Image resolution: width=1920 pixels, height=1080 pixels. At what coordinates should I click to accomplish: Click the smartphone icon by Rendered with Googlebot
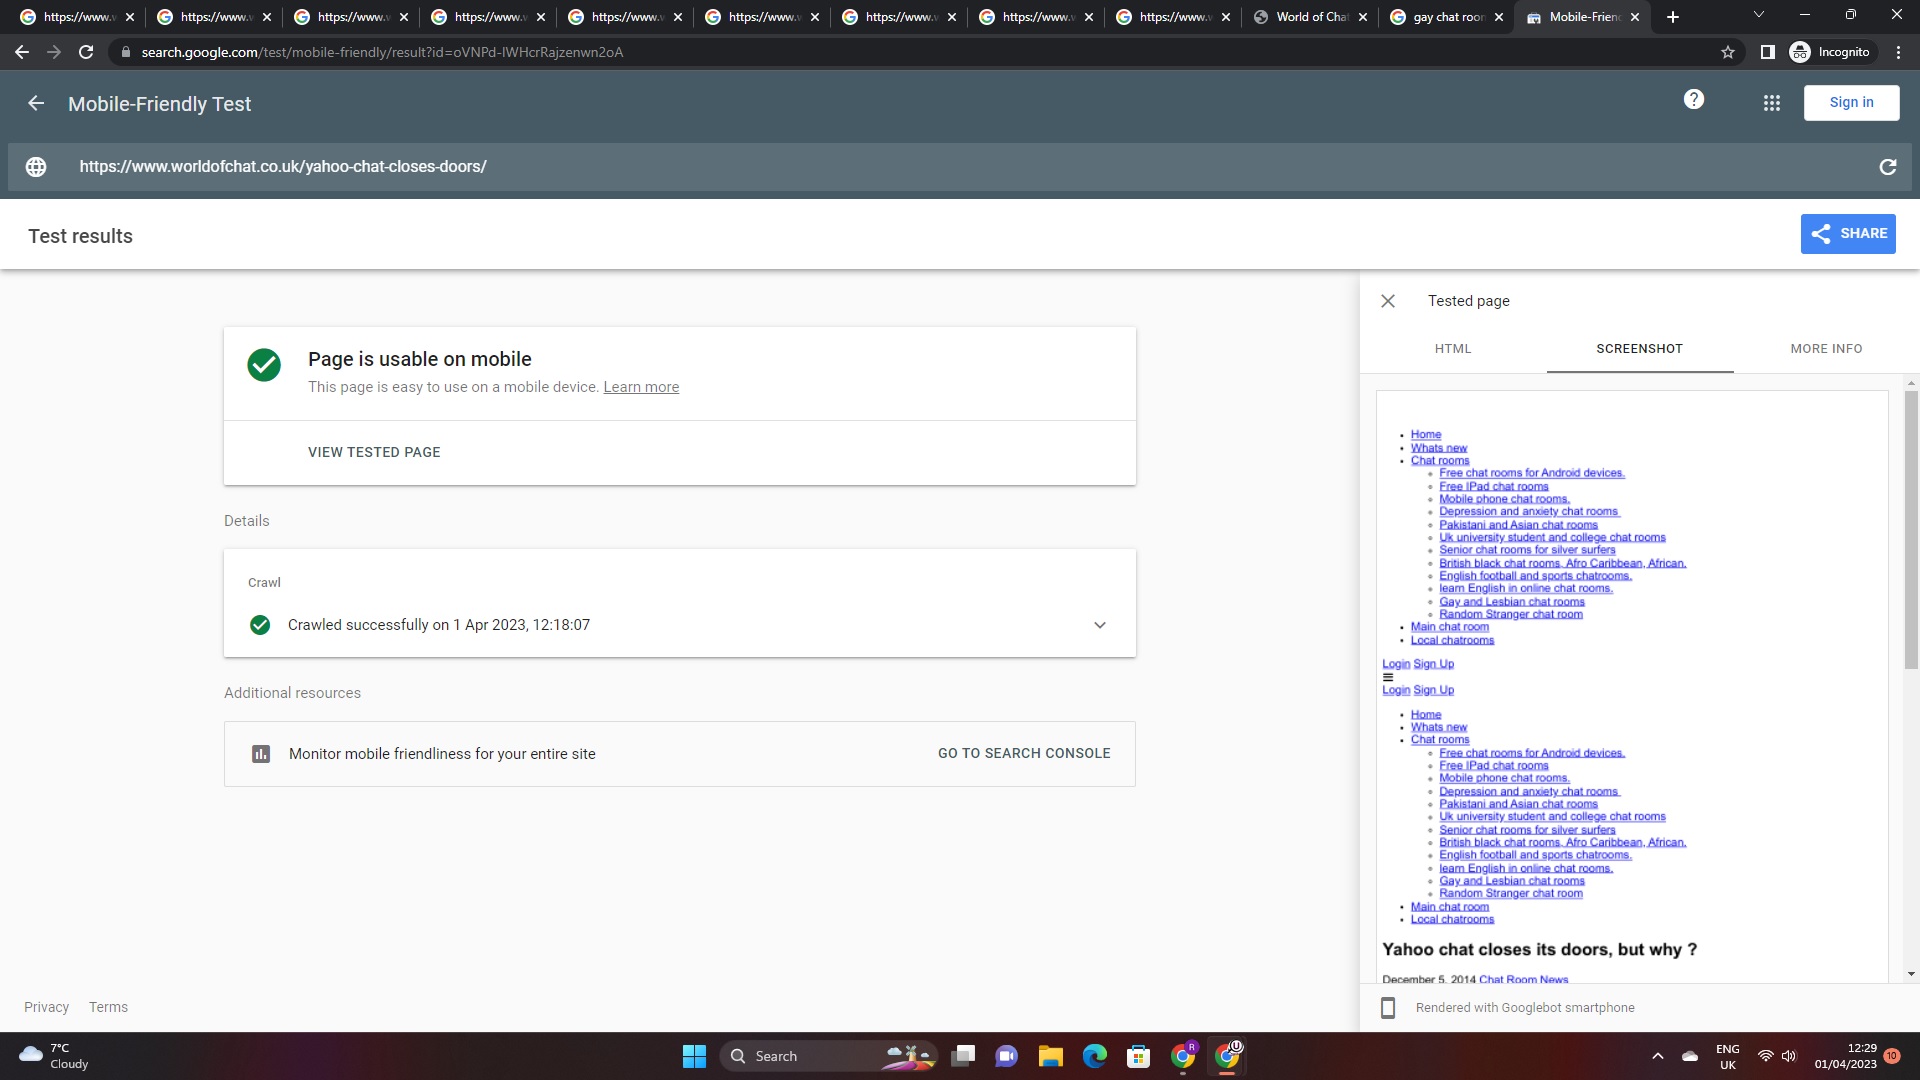coord(1388,1008)
